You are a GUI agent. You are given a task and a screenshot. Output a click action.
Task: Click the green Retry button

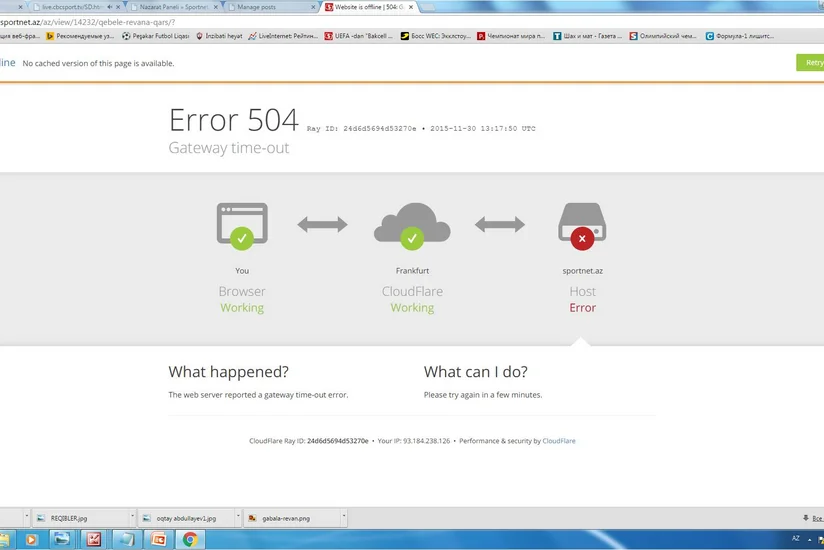click(810, 63)
